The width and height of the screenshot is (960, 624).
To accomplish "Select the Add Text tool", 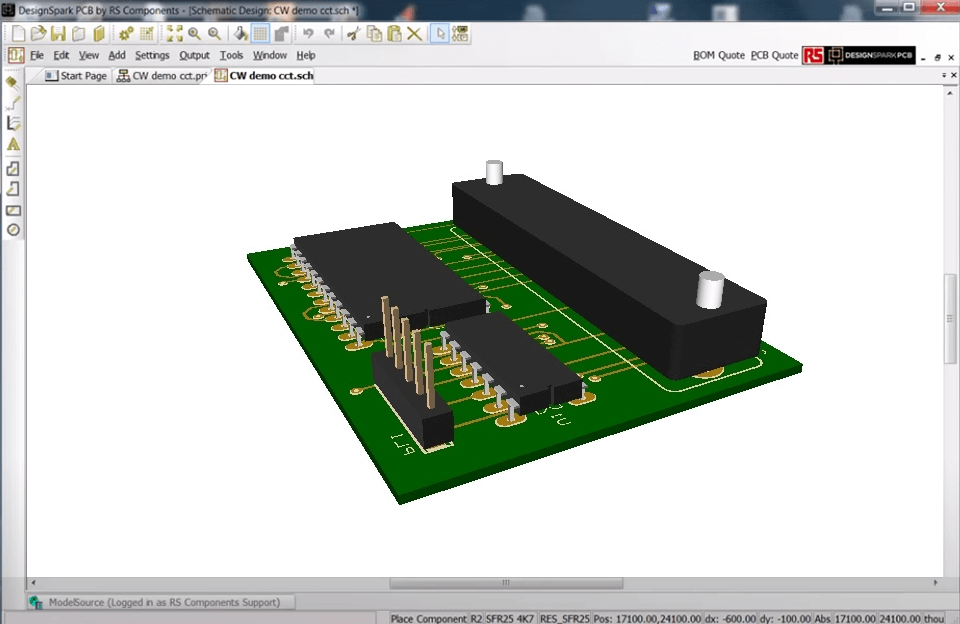I will pyautogui.click(x=13, y=144).
